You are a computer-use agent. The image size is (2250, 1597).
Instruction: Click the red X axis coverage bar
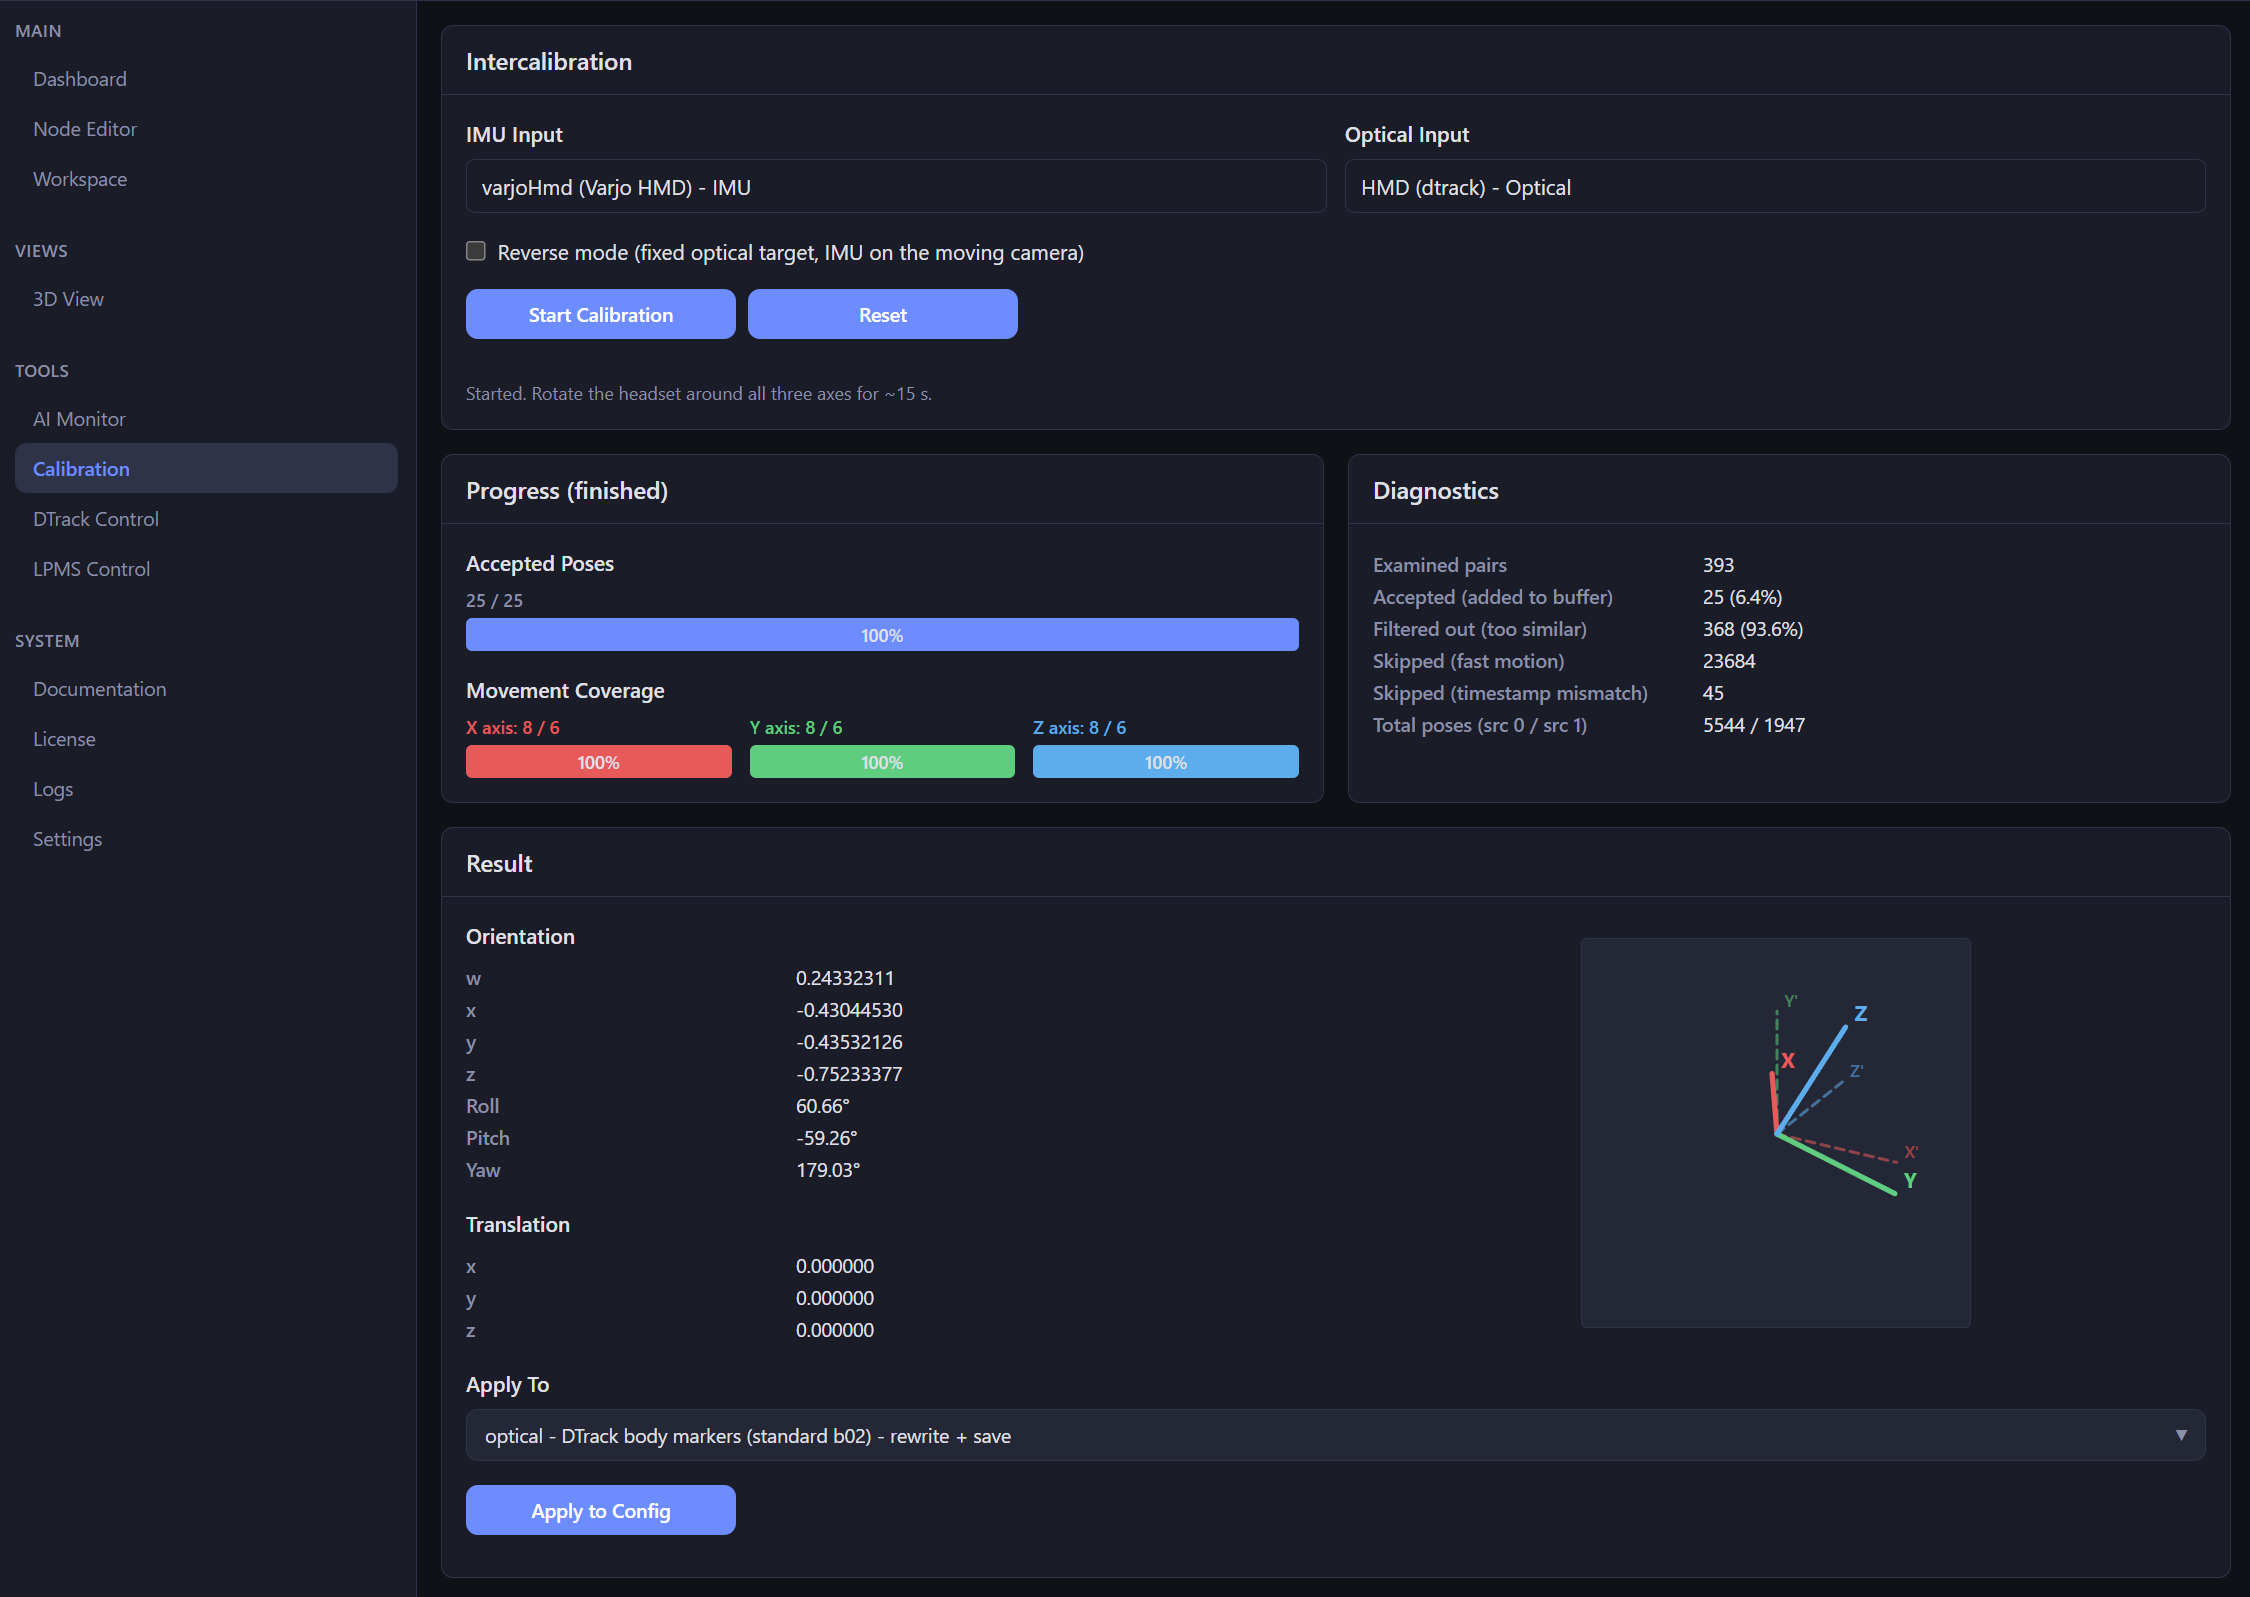coord(599,762)
